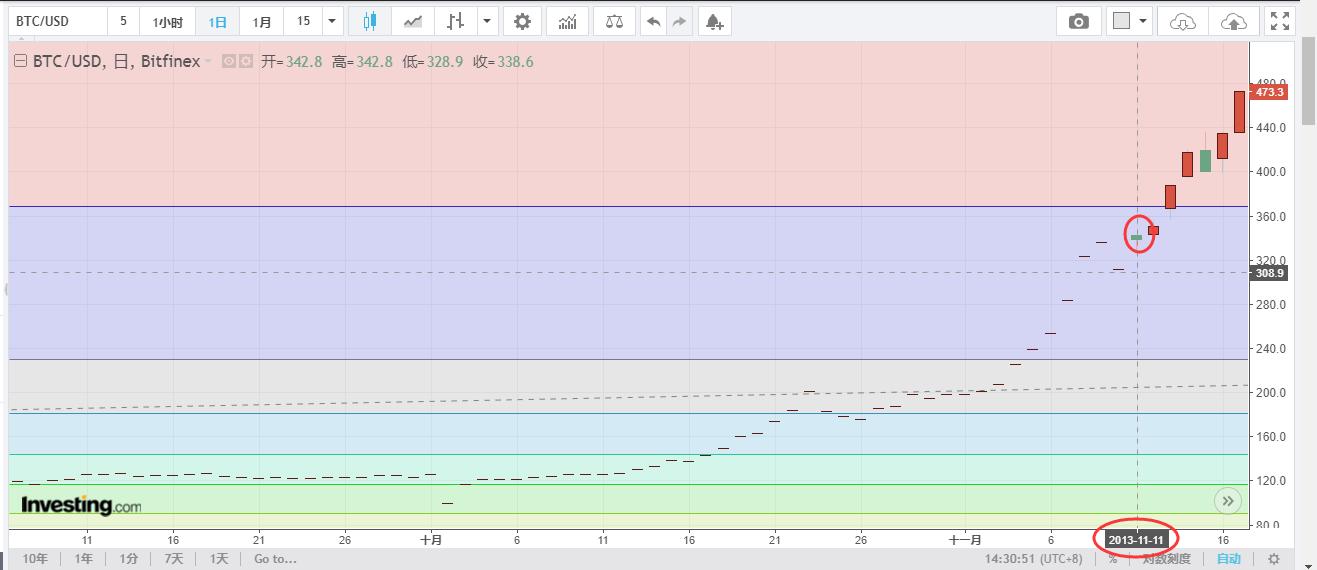Open the bar style dropdown arrow

487,21
